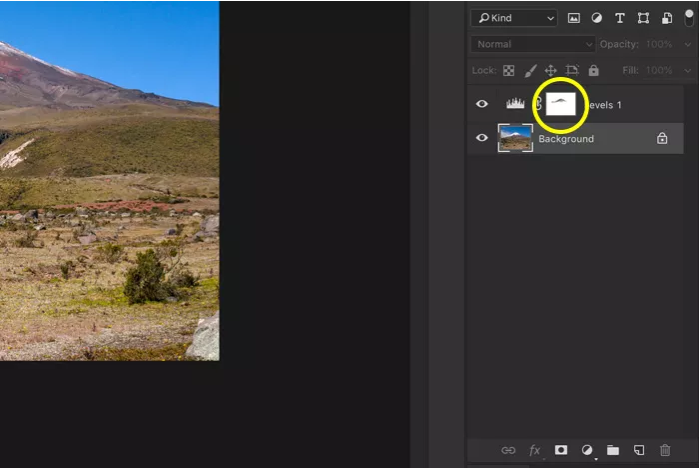Click the add layer mask button
The width and height of the screenshot is (699, 468).
click(x=561, y=450)
